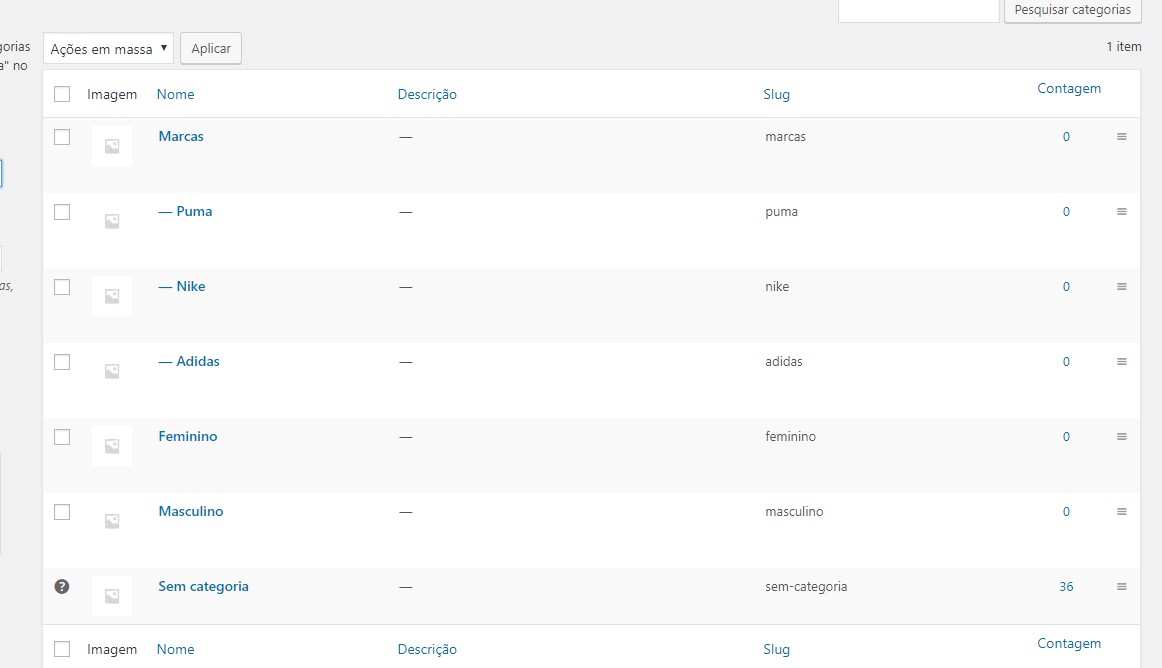Viewport: 1162px width, 668px height.
Task: Toggle the select-all checkbox in the table footer
Action: tap(62, 649)
